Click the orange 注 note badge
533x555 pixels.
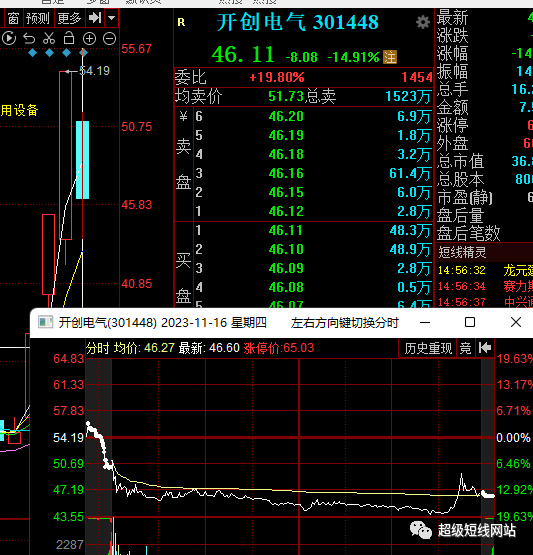[x=390, y=57]
